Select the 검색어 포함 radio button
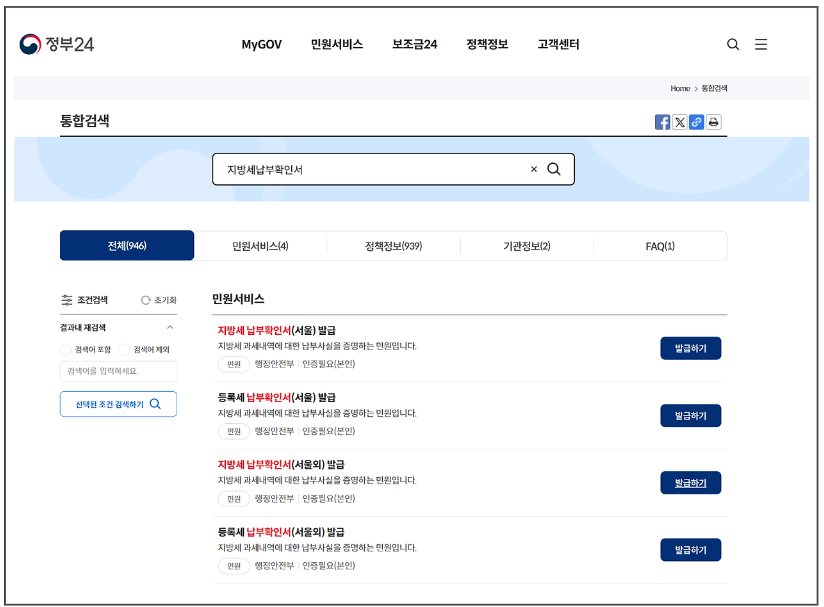 (x=66, y=349)
